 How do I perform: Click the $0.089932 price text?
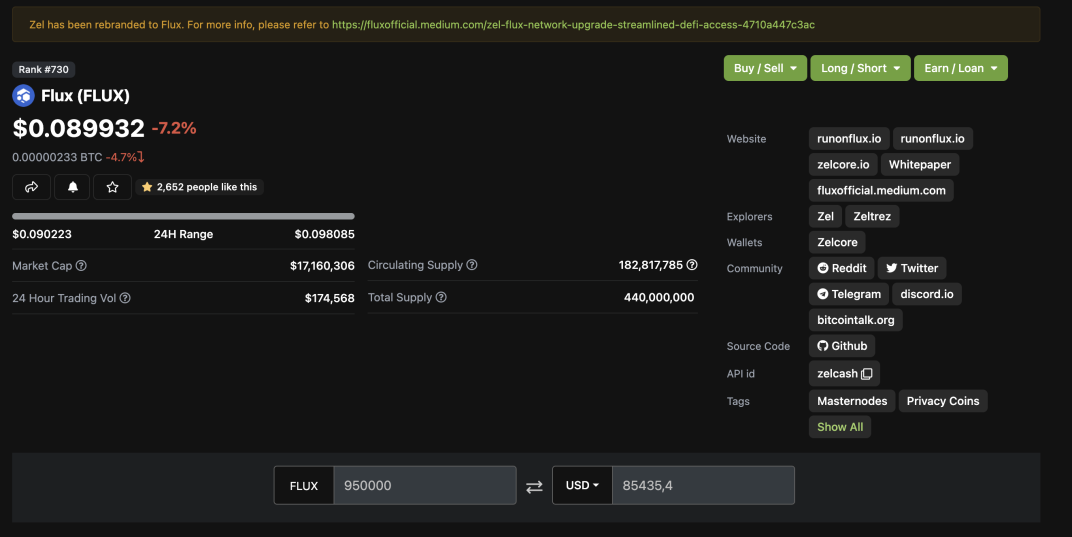click(79, 128)
